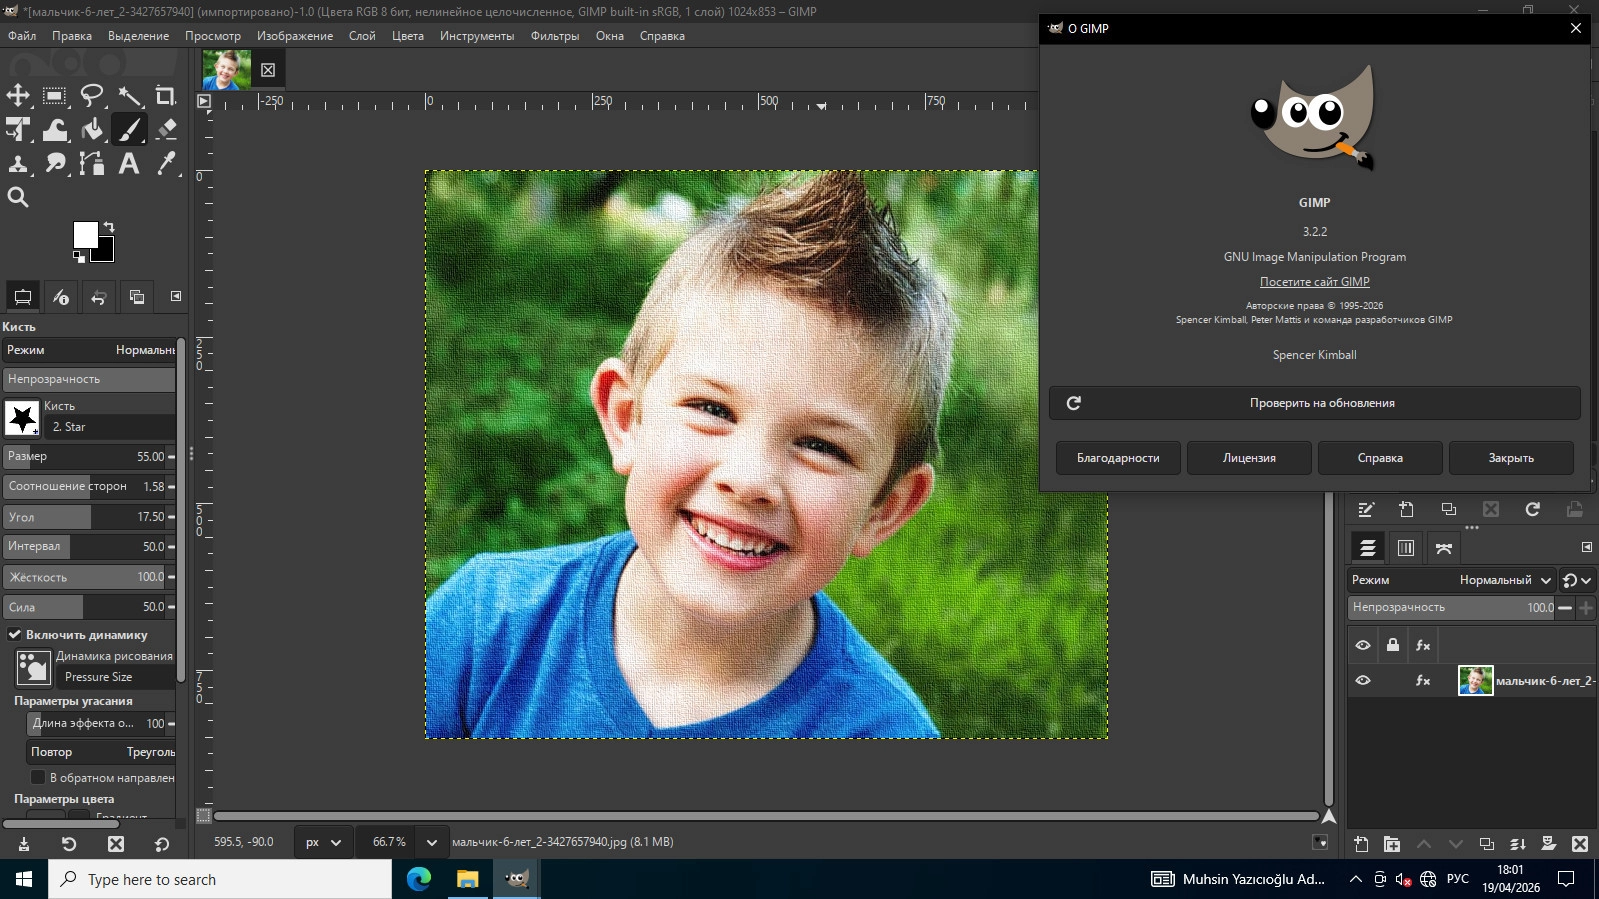Click the white foreground color swatch

85,235
